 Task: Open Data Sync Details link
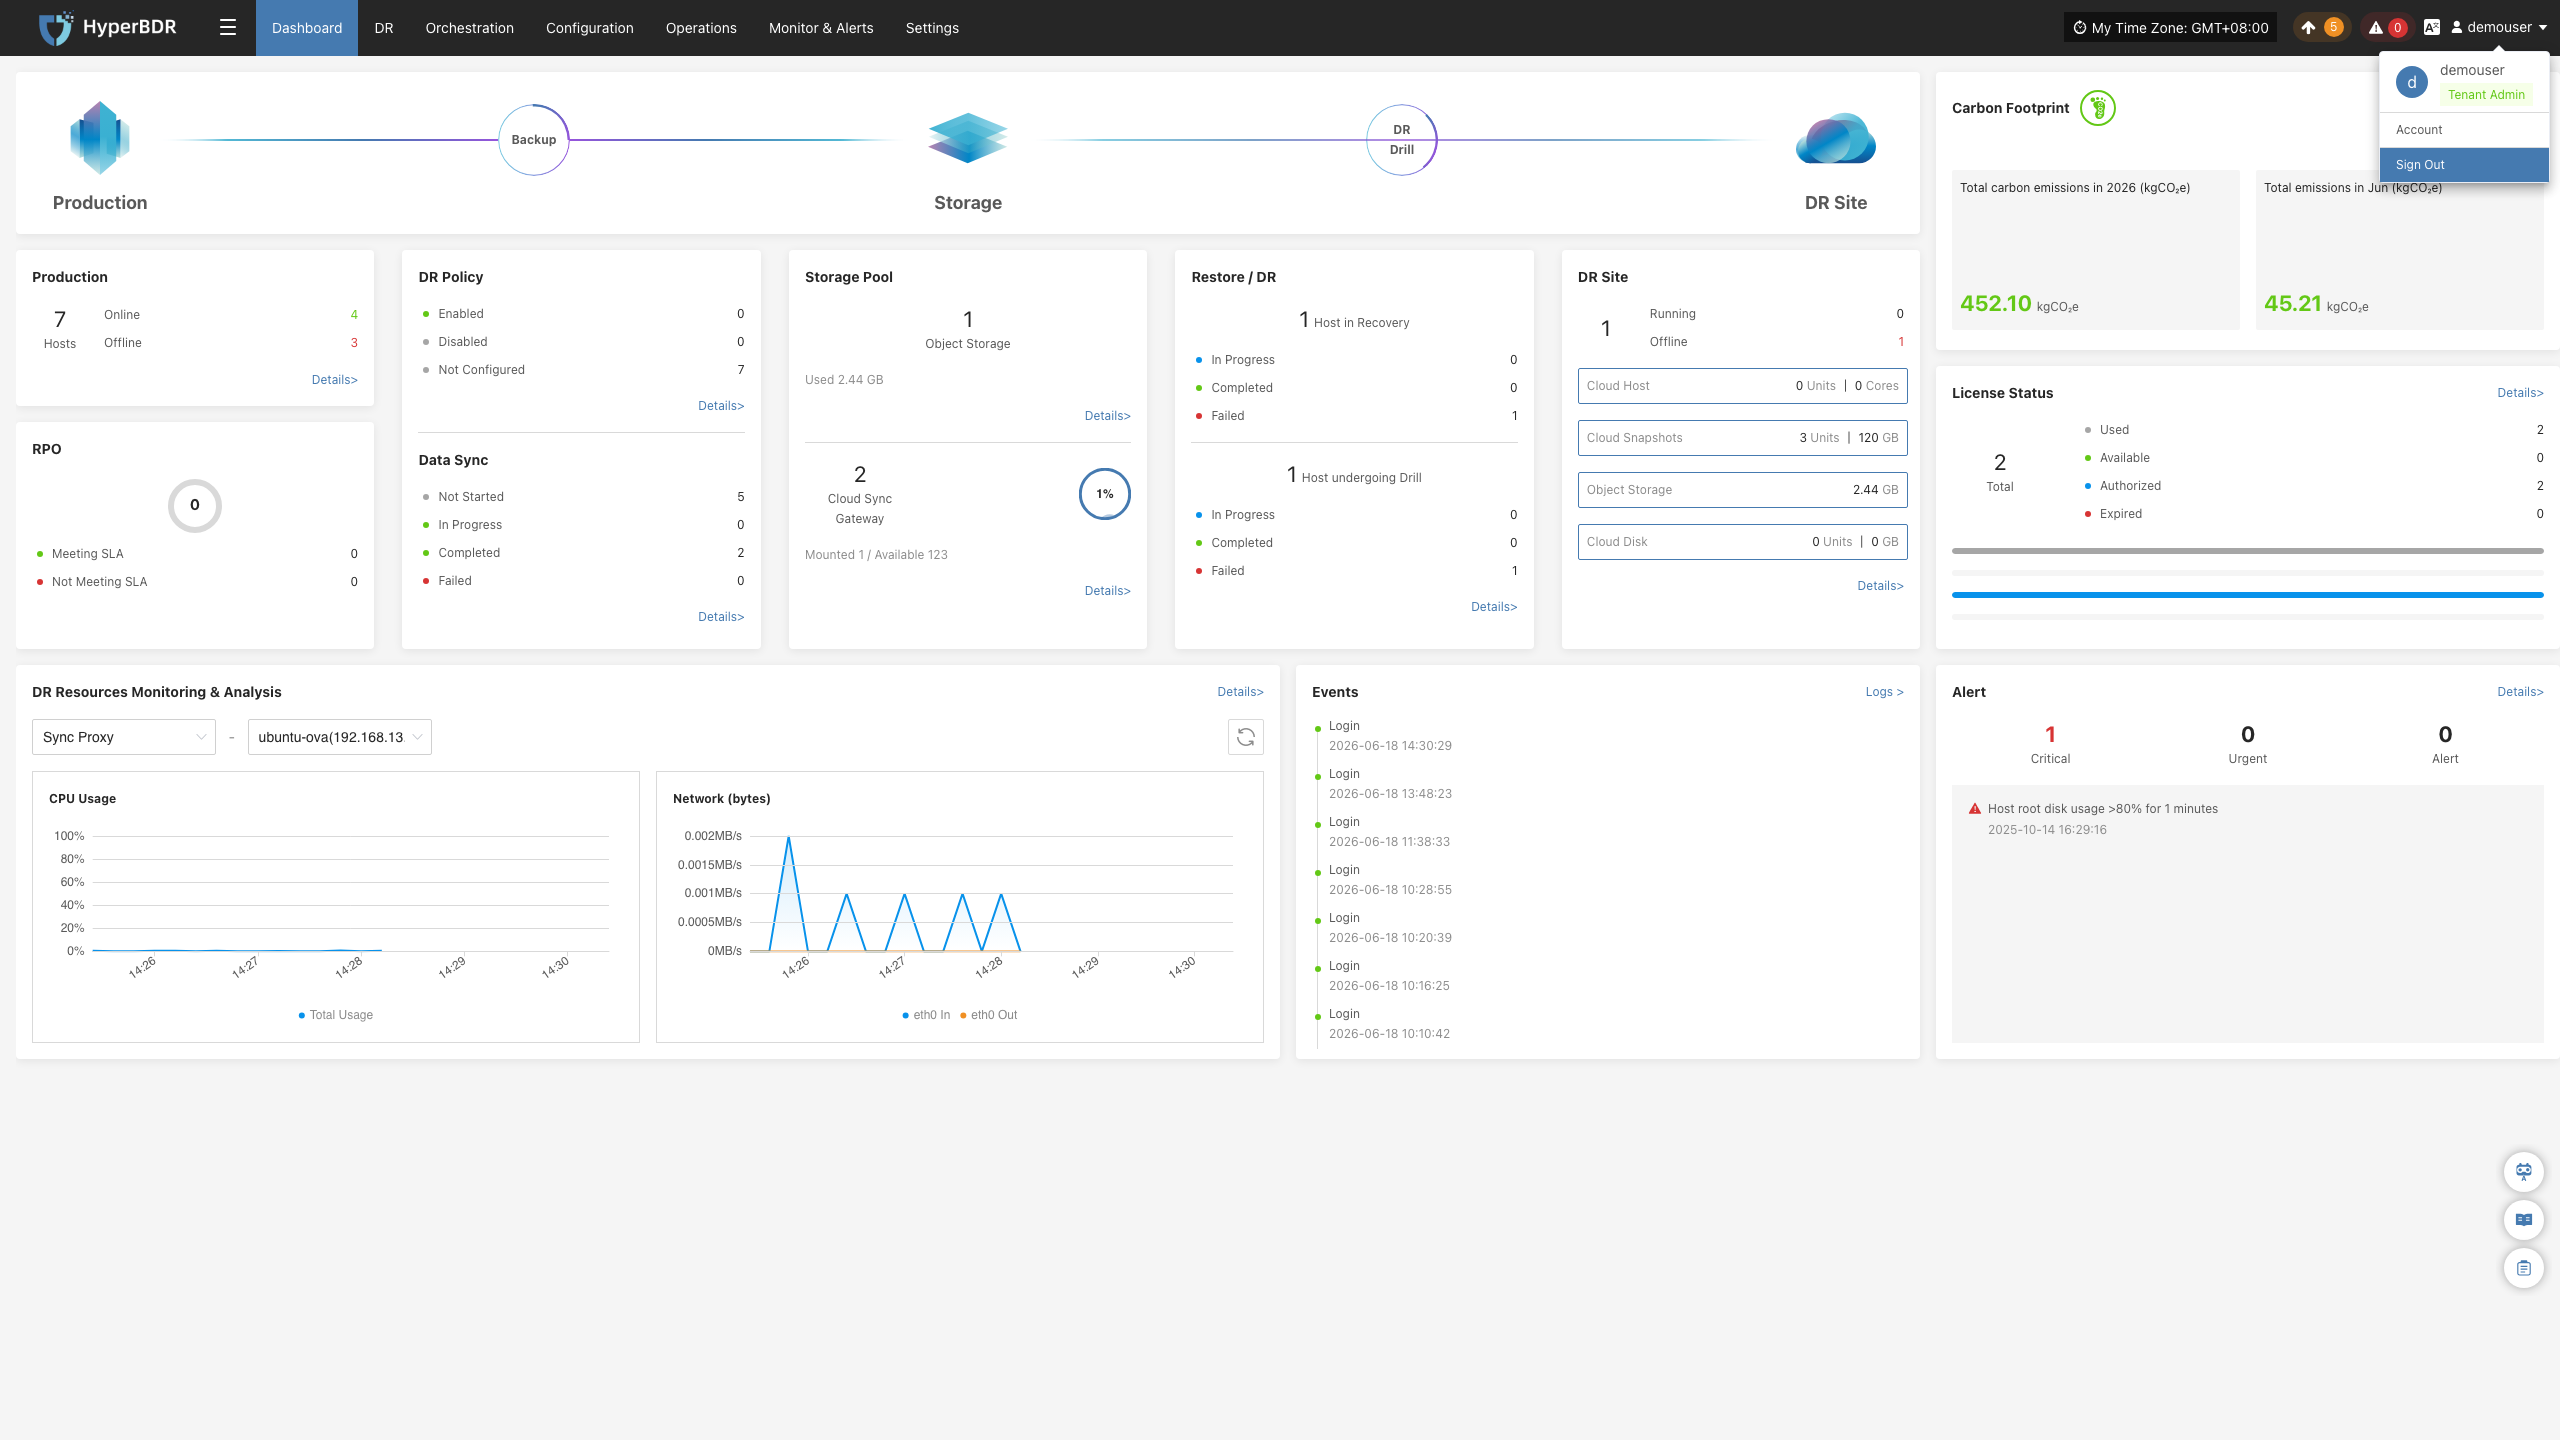[721, 617]
